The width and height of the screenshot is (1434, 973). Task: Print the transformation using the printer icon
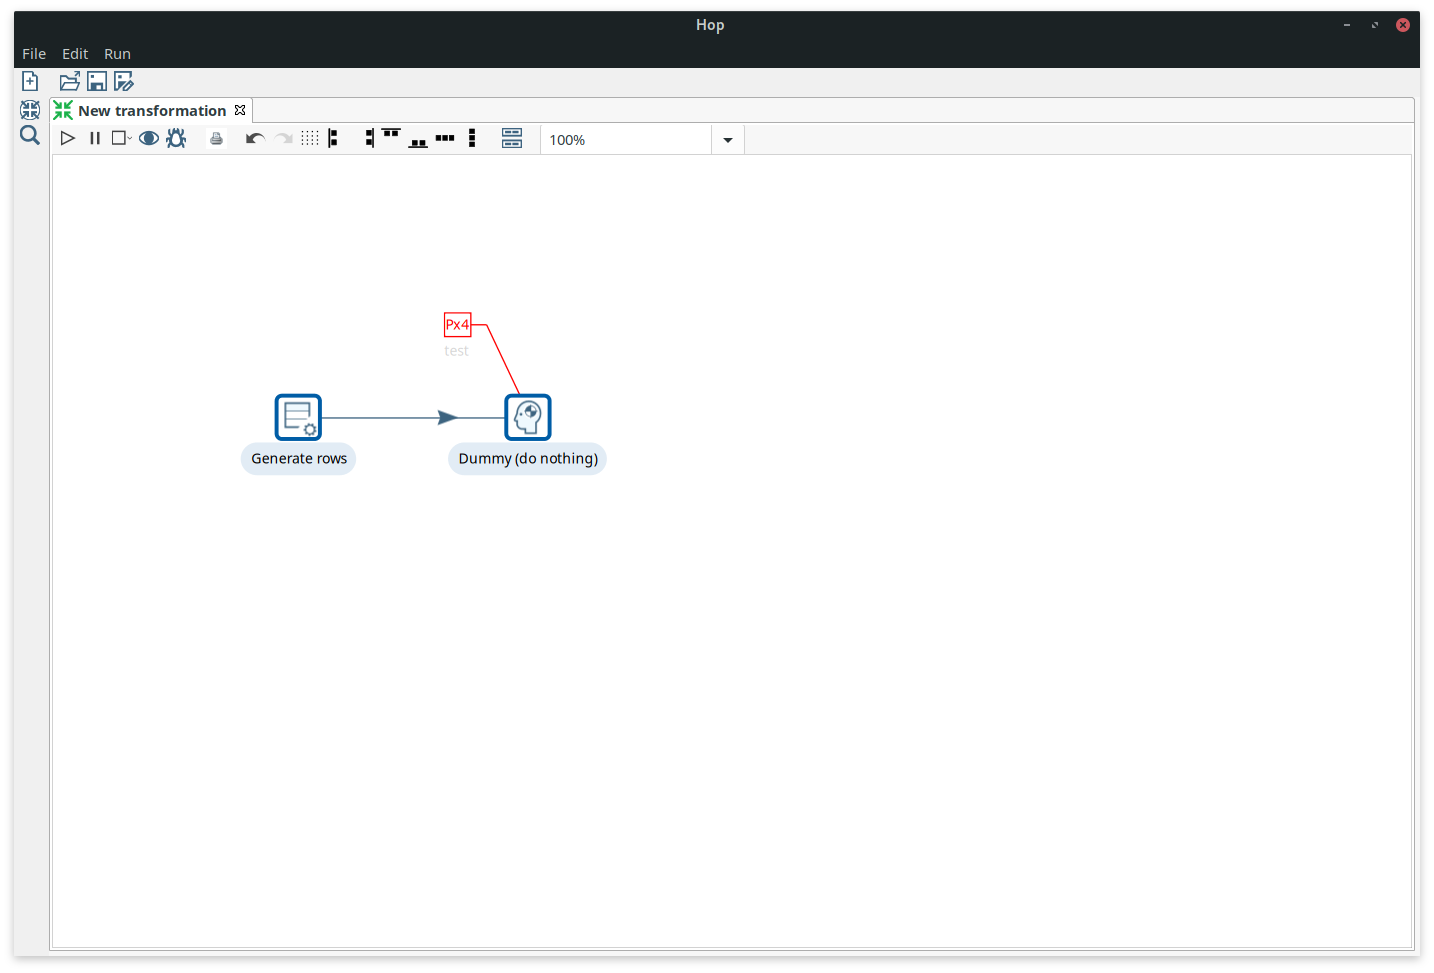click(x=216, y=139)
